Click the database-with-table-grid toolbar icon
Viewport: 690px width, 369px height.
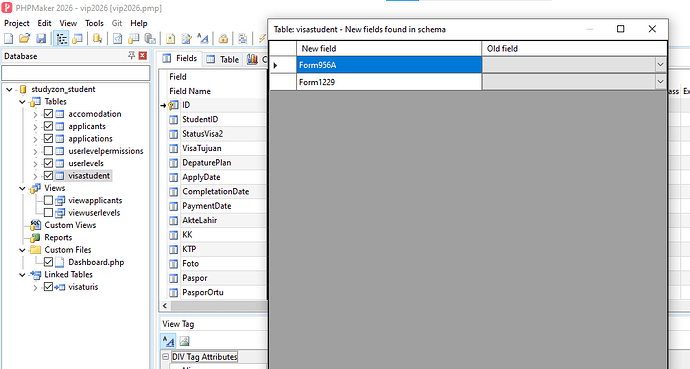(x=133, y=39)
